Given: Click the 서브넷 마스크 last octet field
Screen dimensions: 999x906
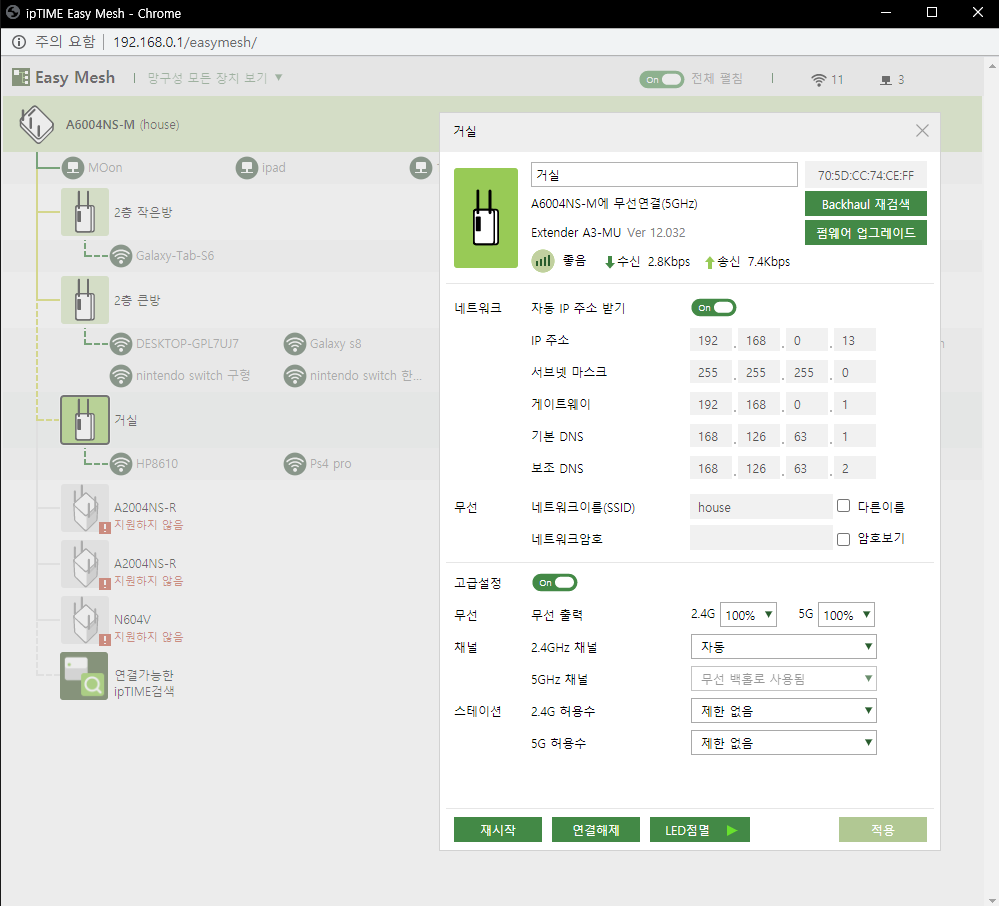Looking at the screenshot, I should click(854, 372).
